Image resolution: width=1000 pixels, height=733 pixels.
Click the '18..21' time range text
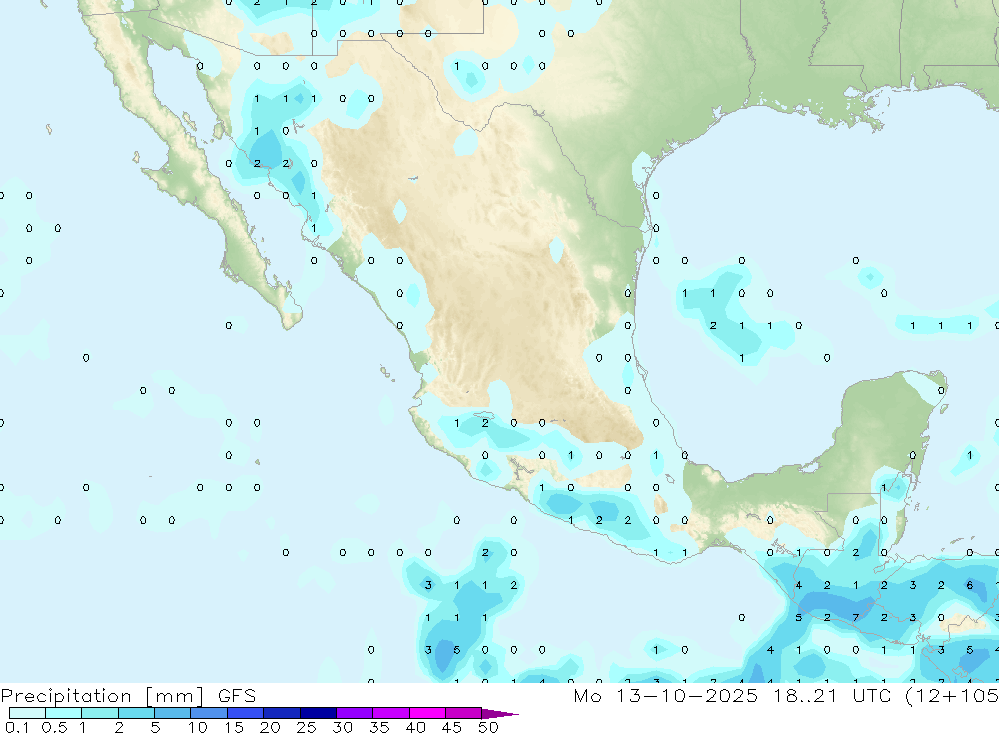point(805,695)
